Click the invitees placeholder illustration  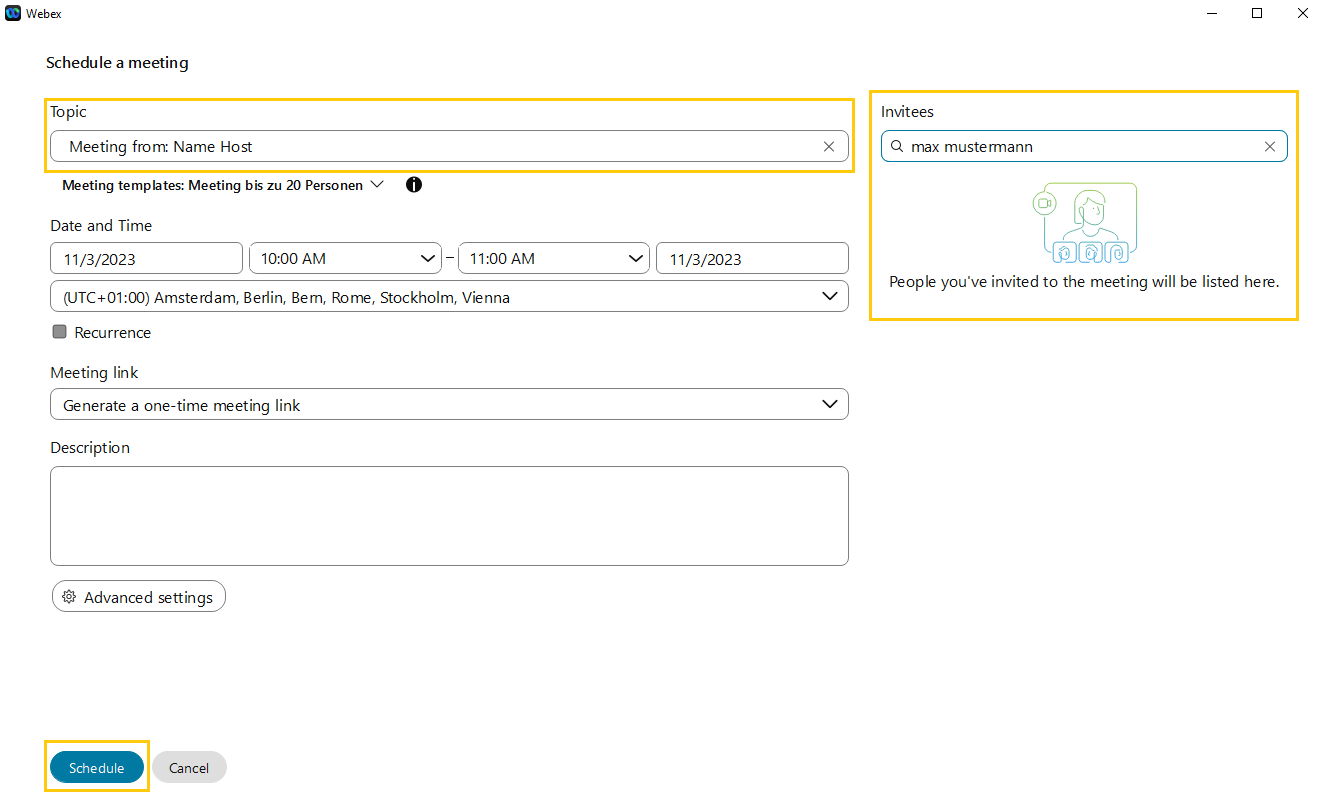[x=1085, y=223]
